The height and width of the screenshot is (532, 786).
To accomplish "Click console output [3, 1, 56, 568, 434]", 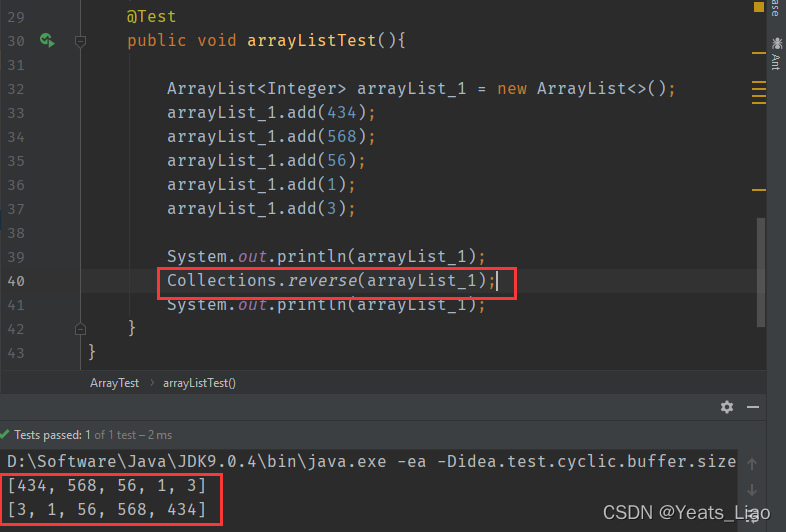I will [x=107, y=509].
